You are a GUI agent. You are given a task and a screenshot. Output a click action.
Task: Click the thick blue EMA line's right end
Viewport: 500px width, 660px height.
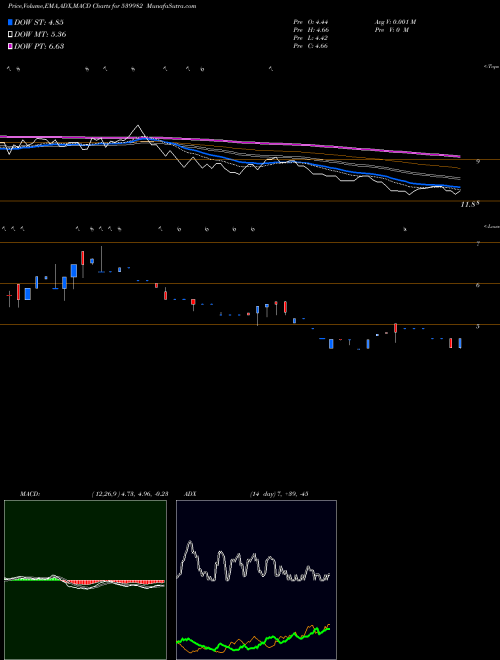459,187
